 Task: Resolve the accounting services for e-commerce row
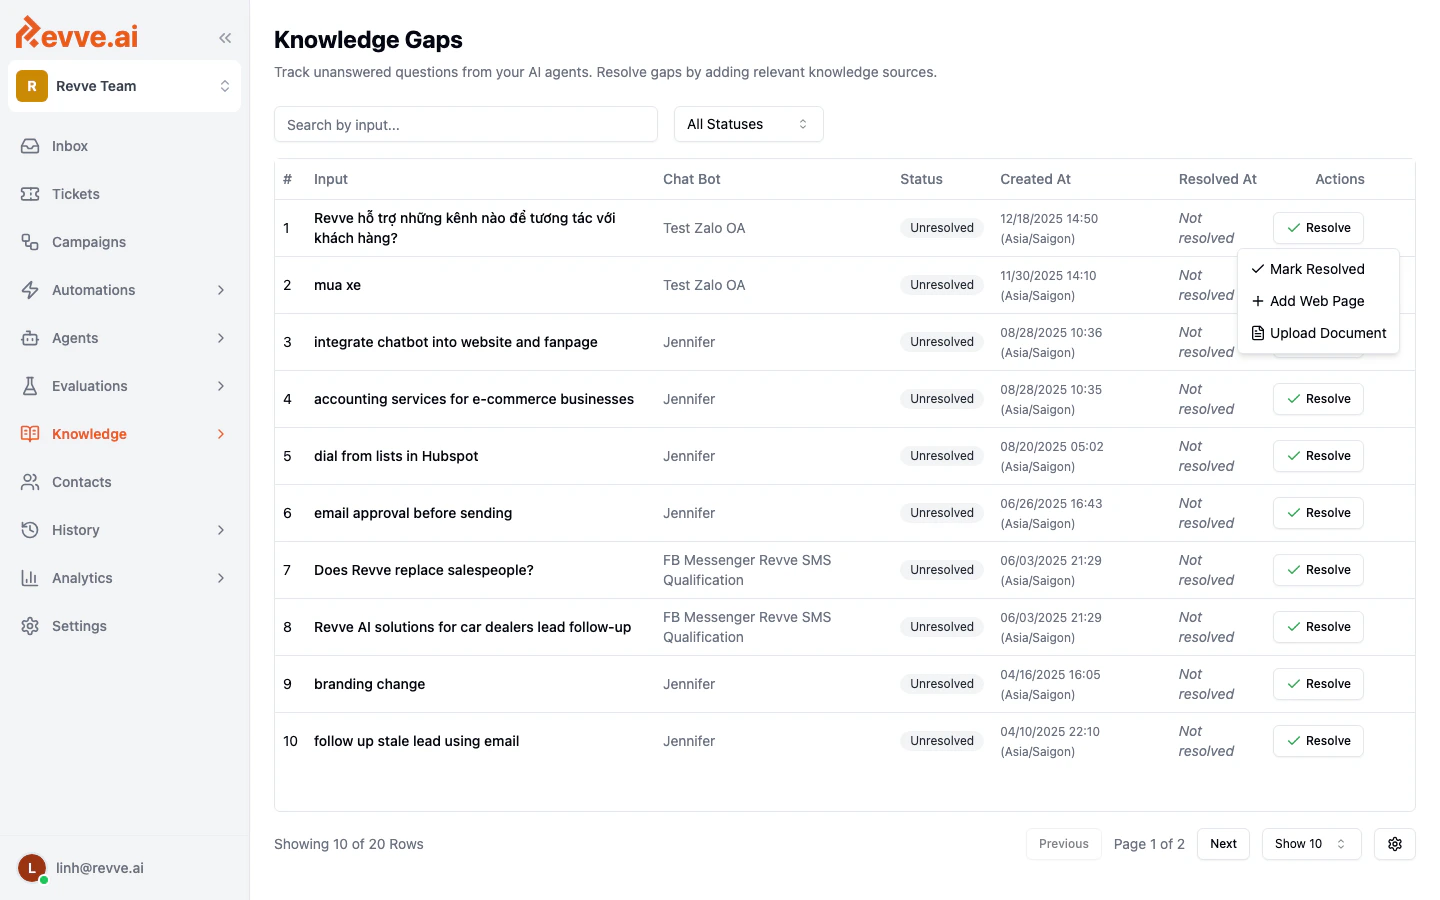(1318, 399)
